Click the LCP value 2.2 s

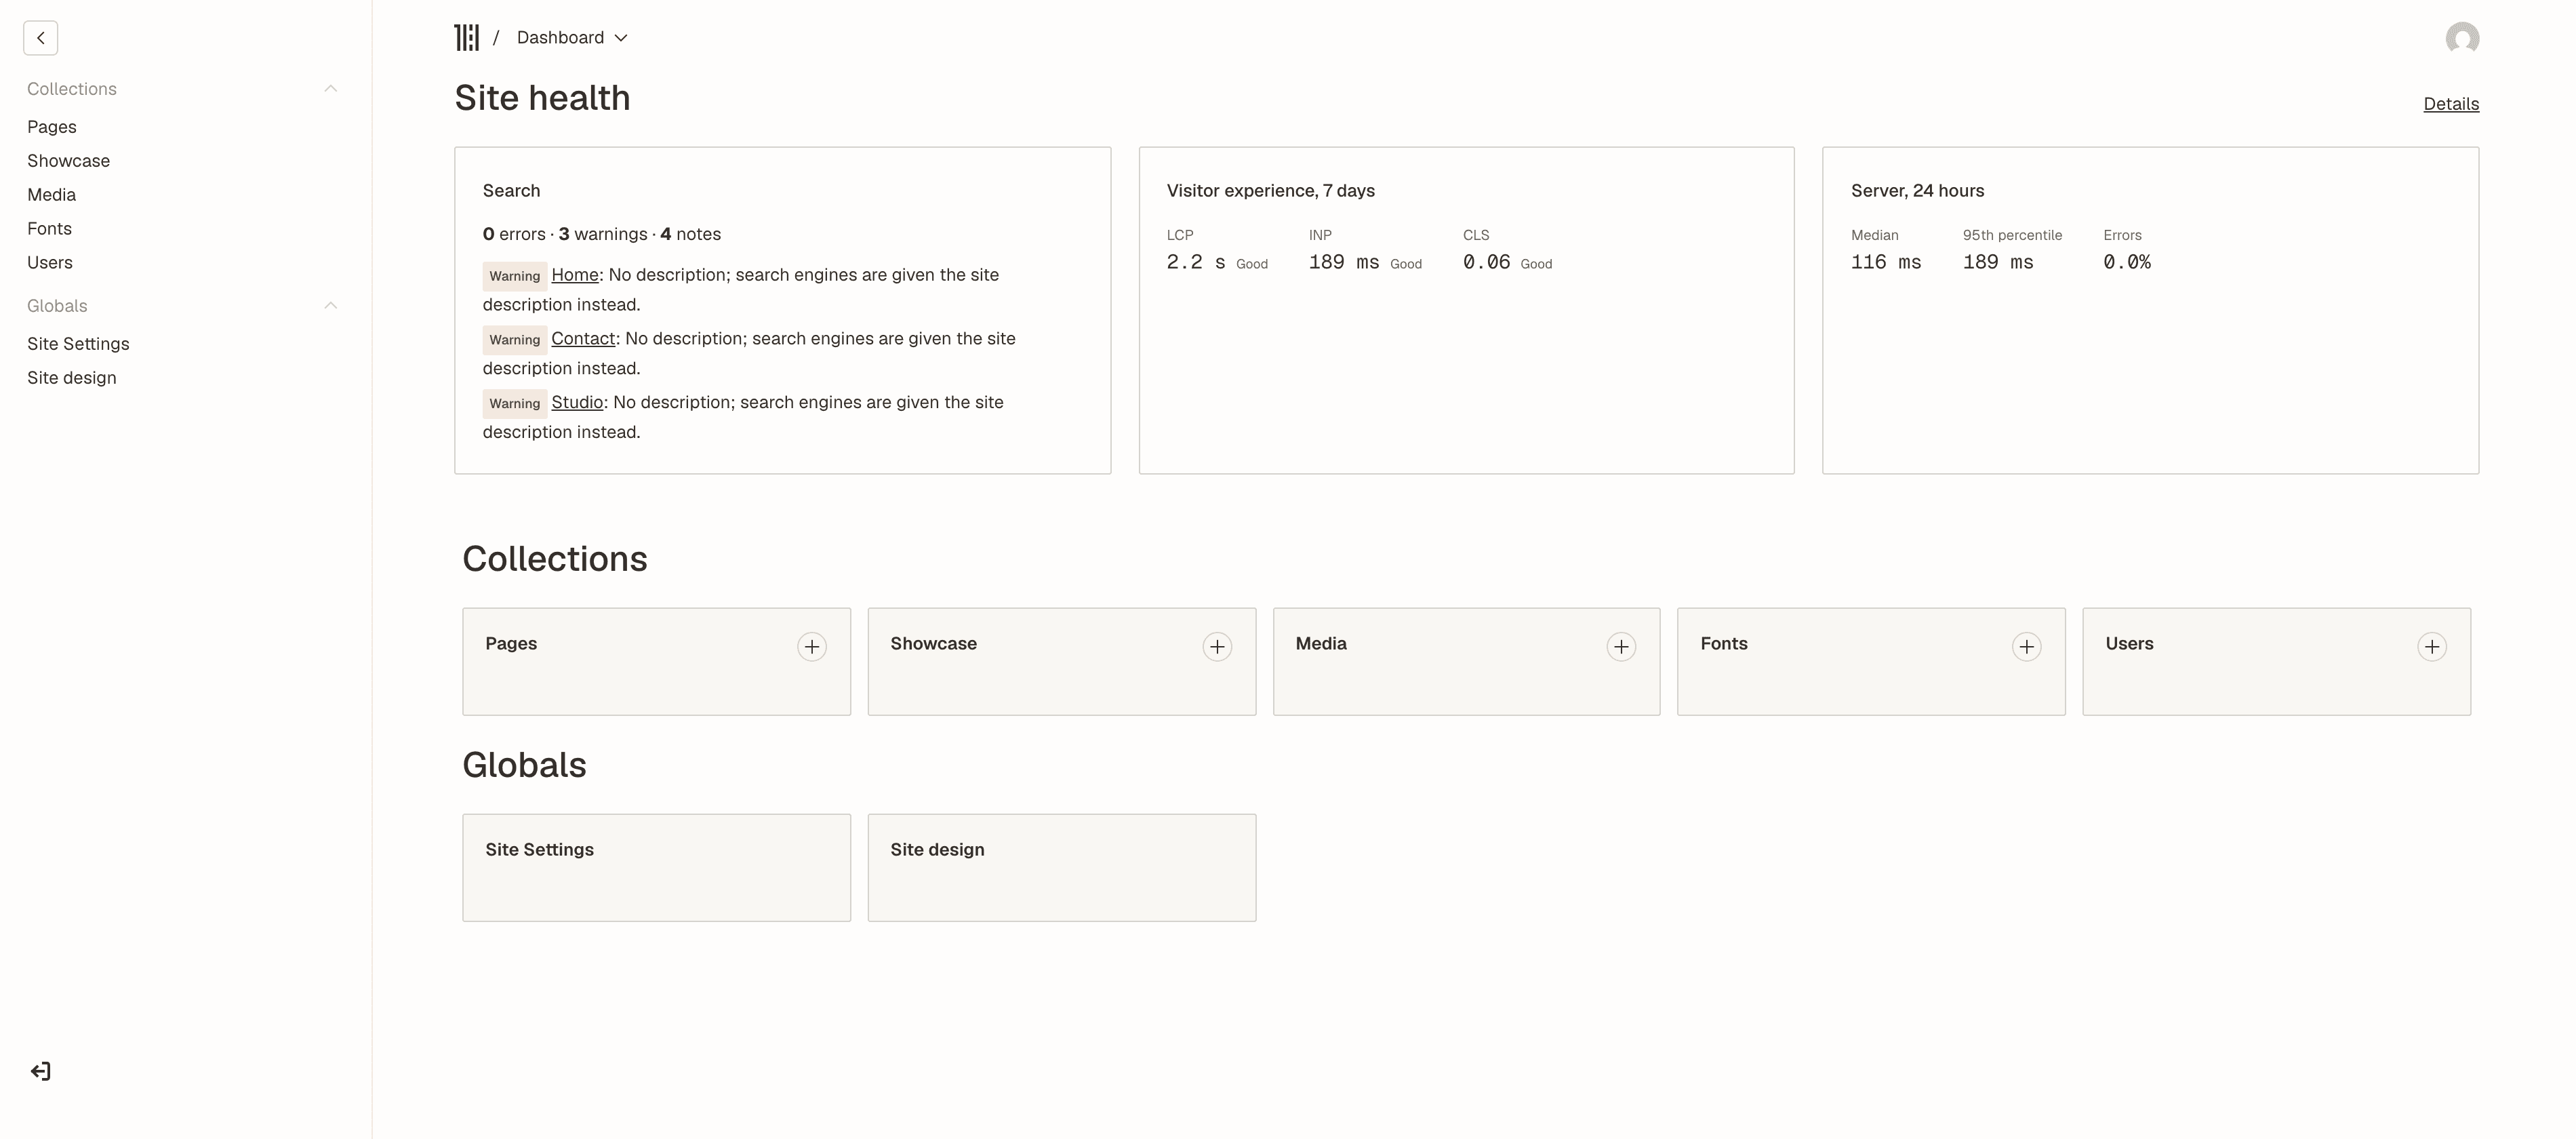pyautogui.click(x=1196, y=262)
